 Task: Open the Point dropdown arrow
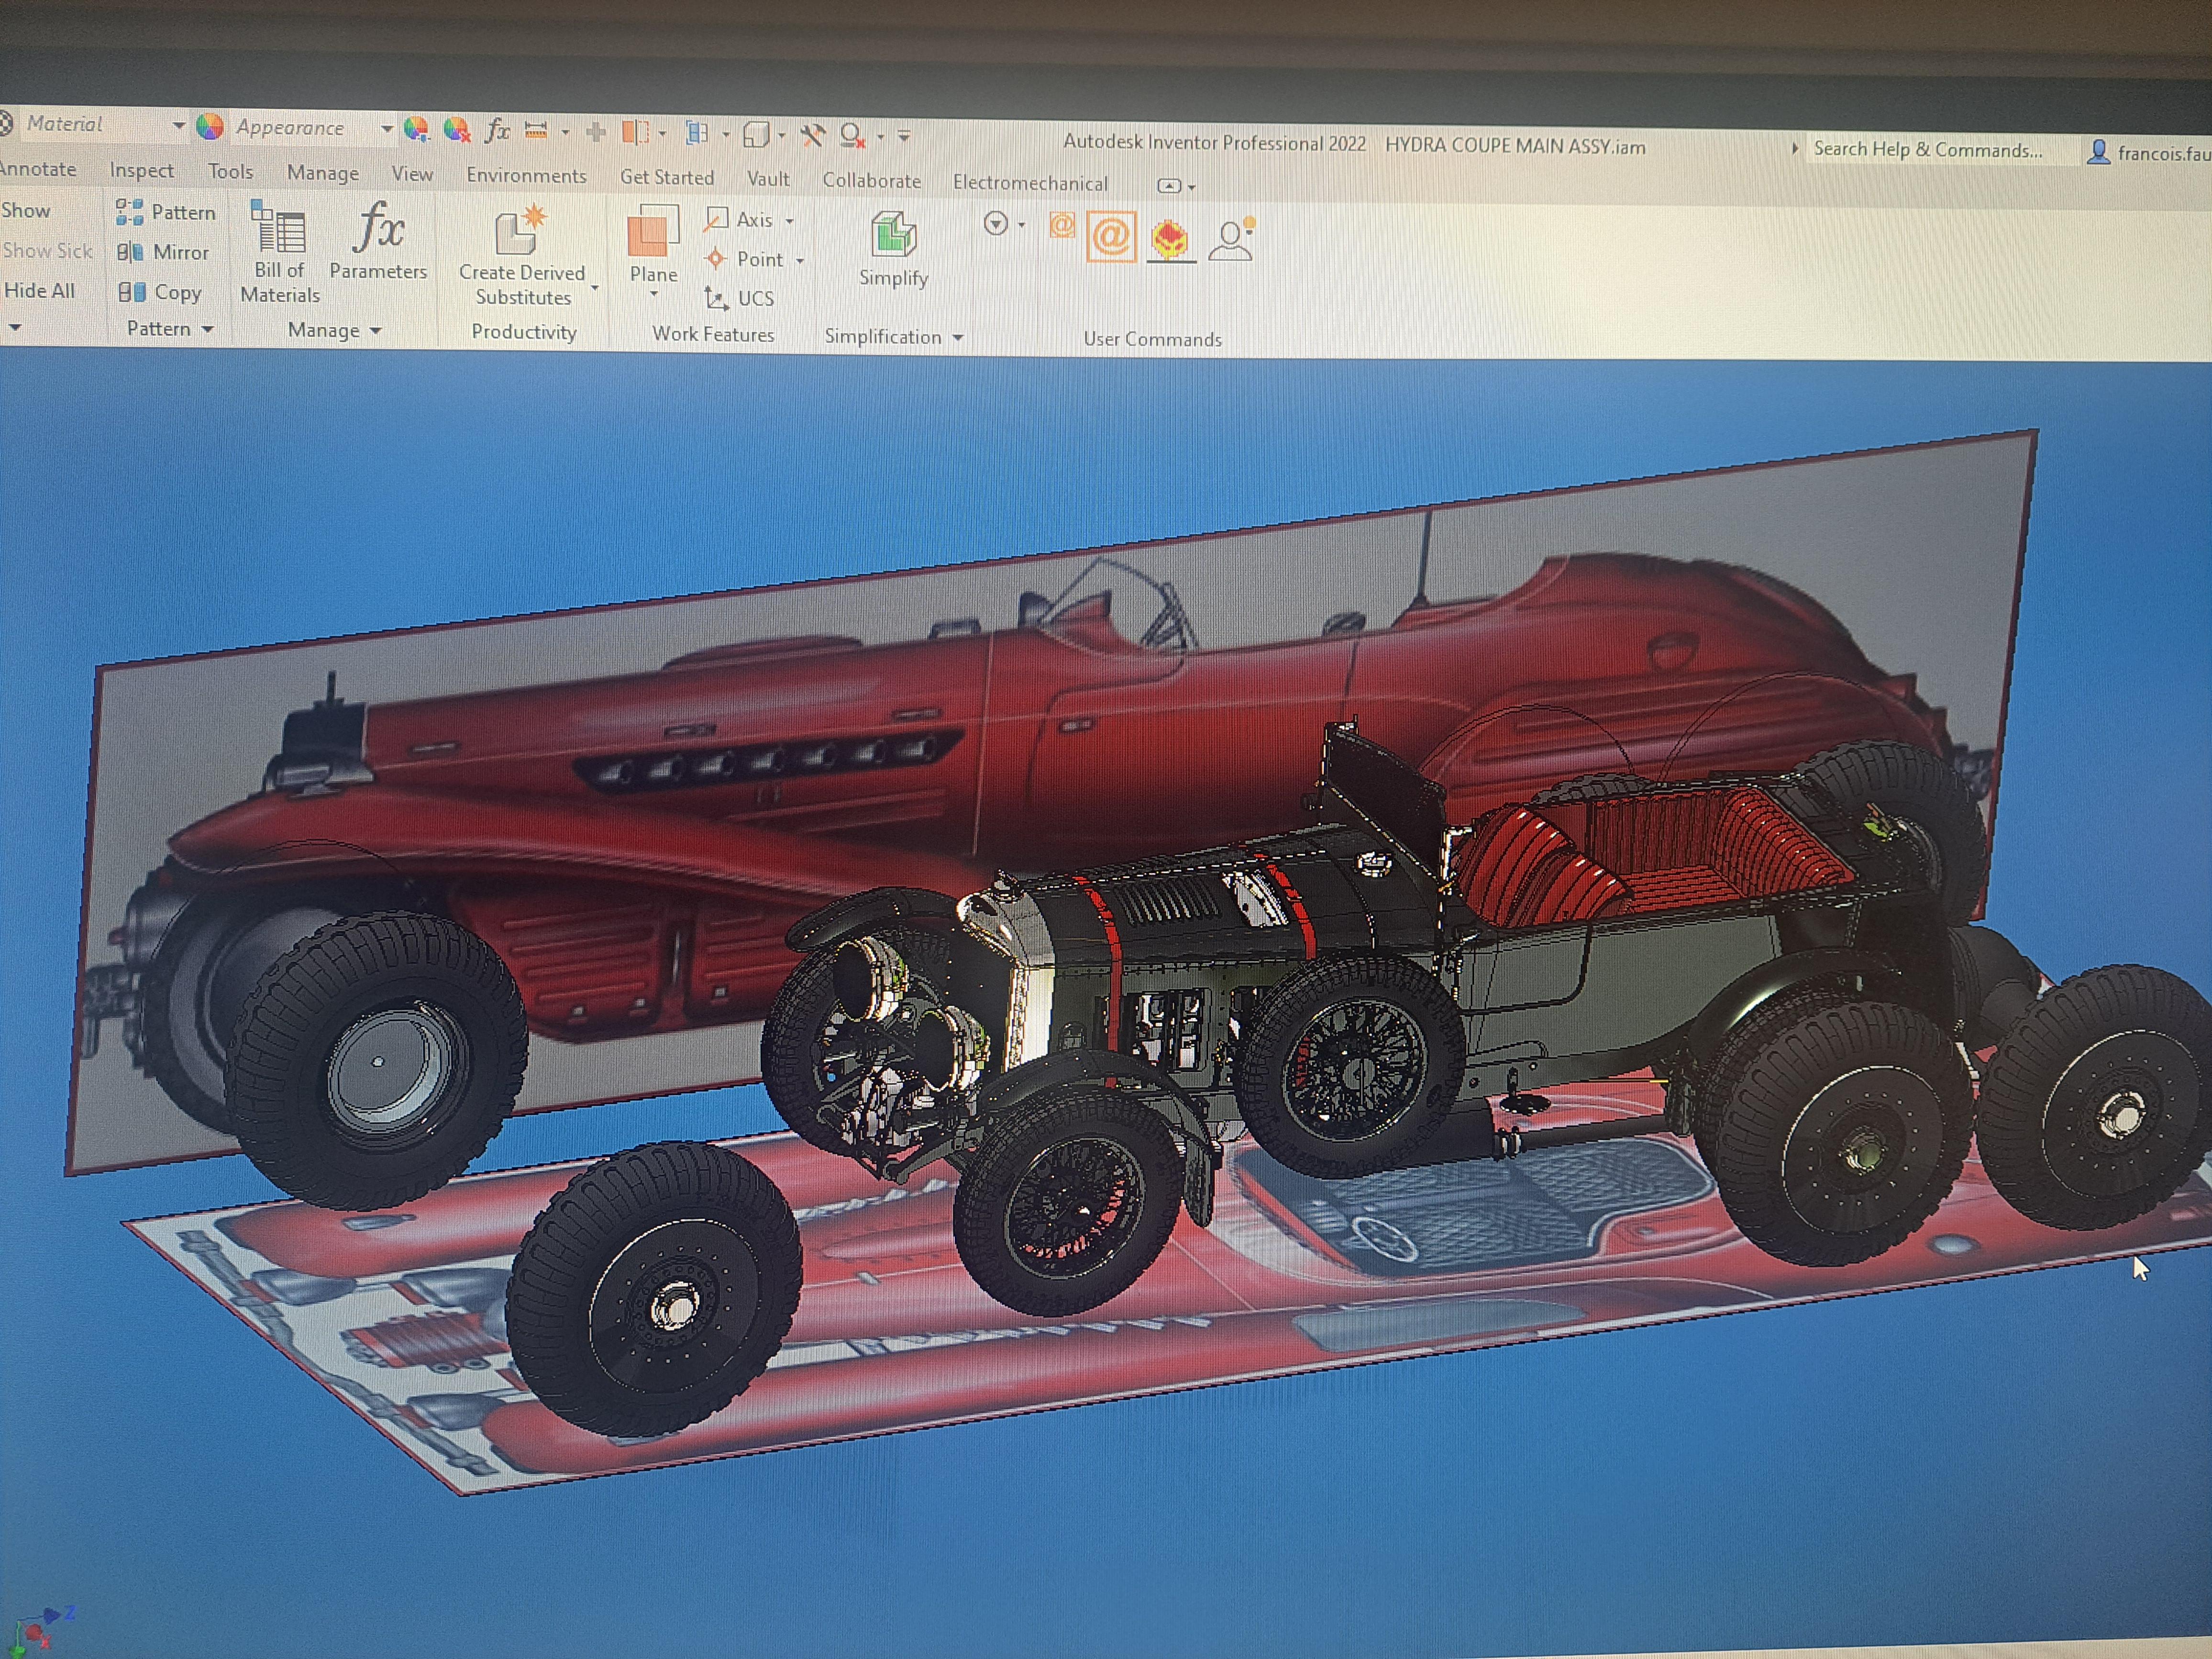coord(800,261)
